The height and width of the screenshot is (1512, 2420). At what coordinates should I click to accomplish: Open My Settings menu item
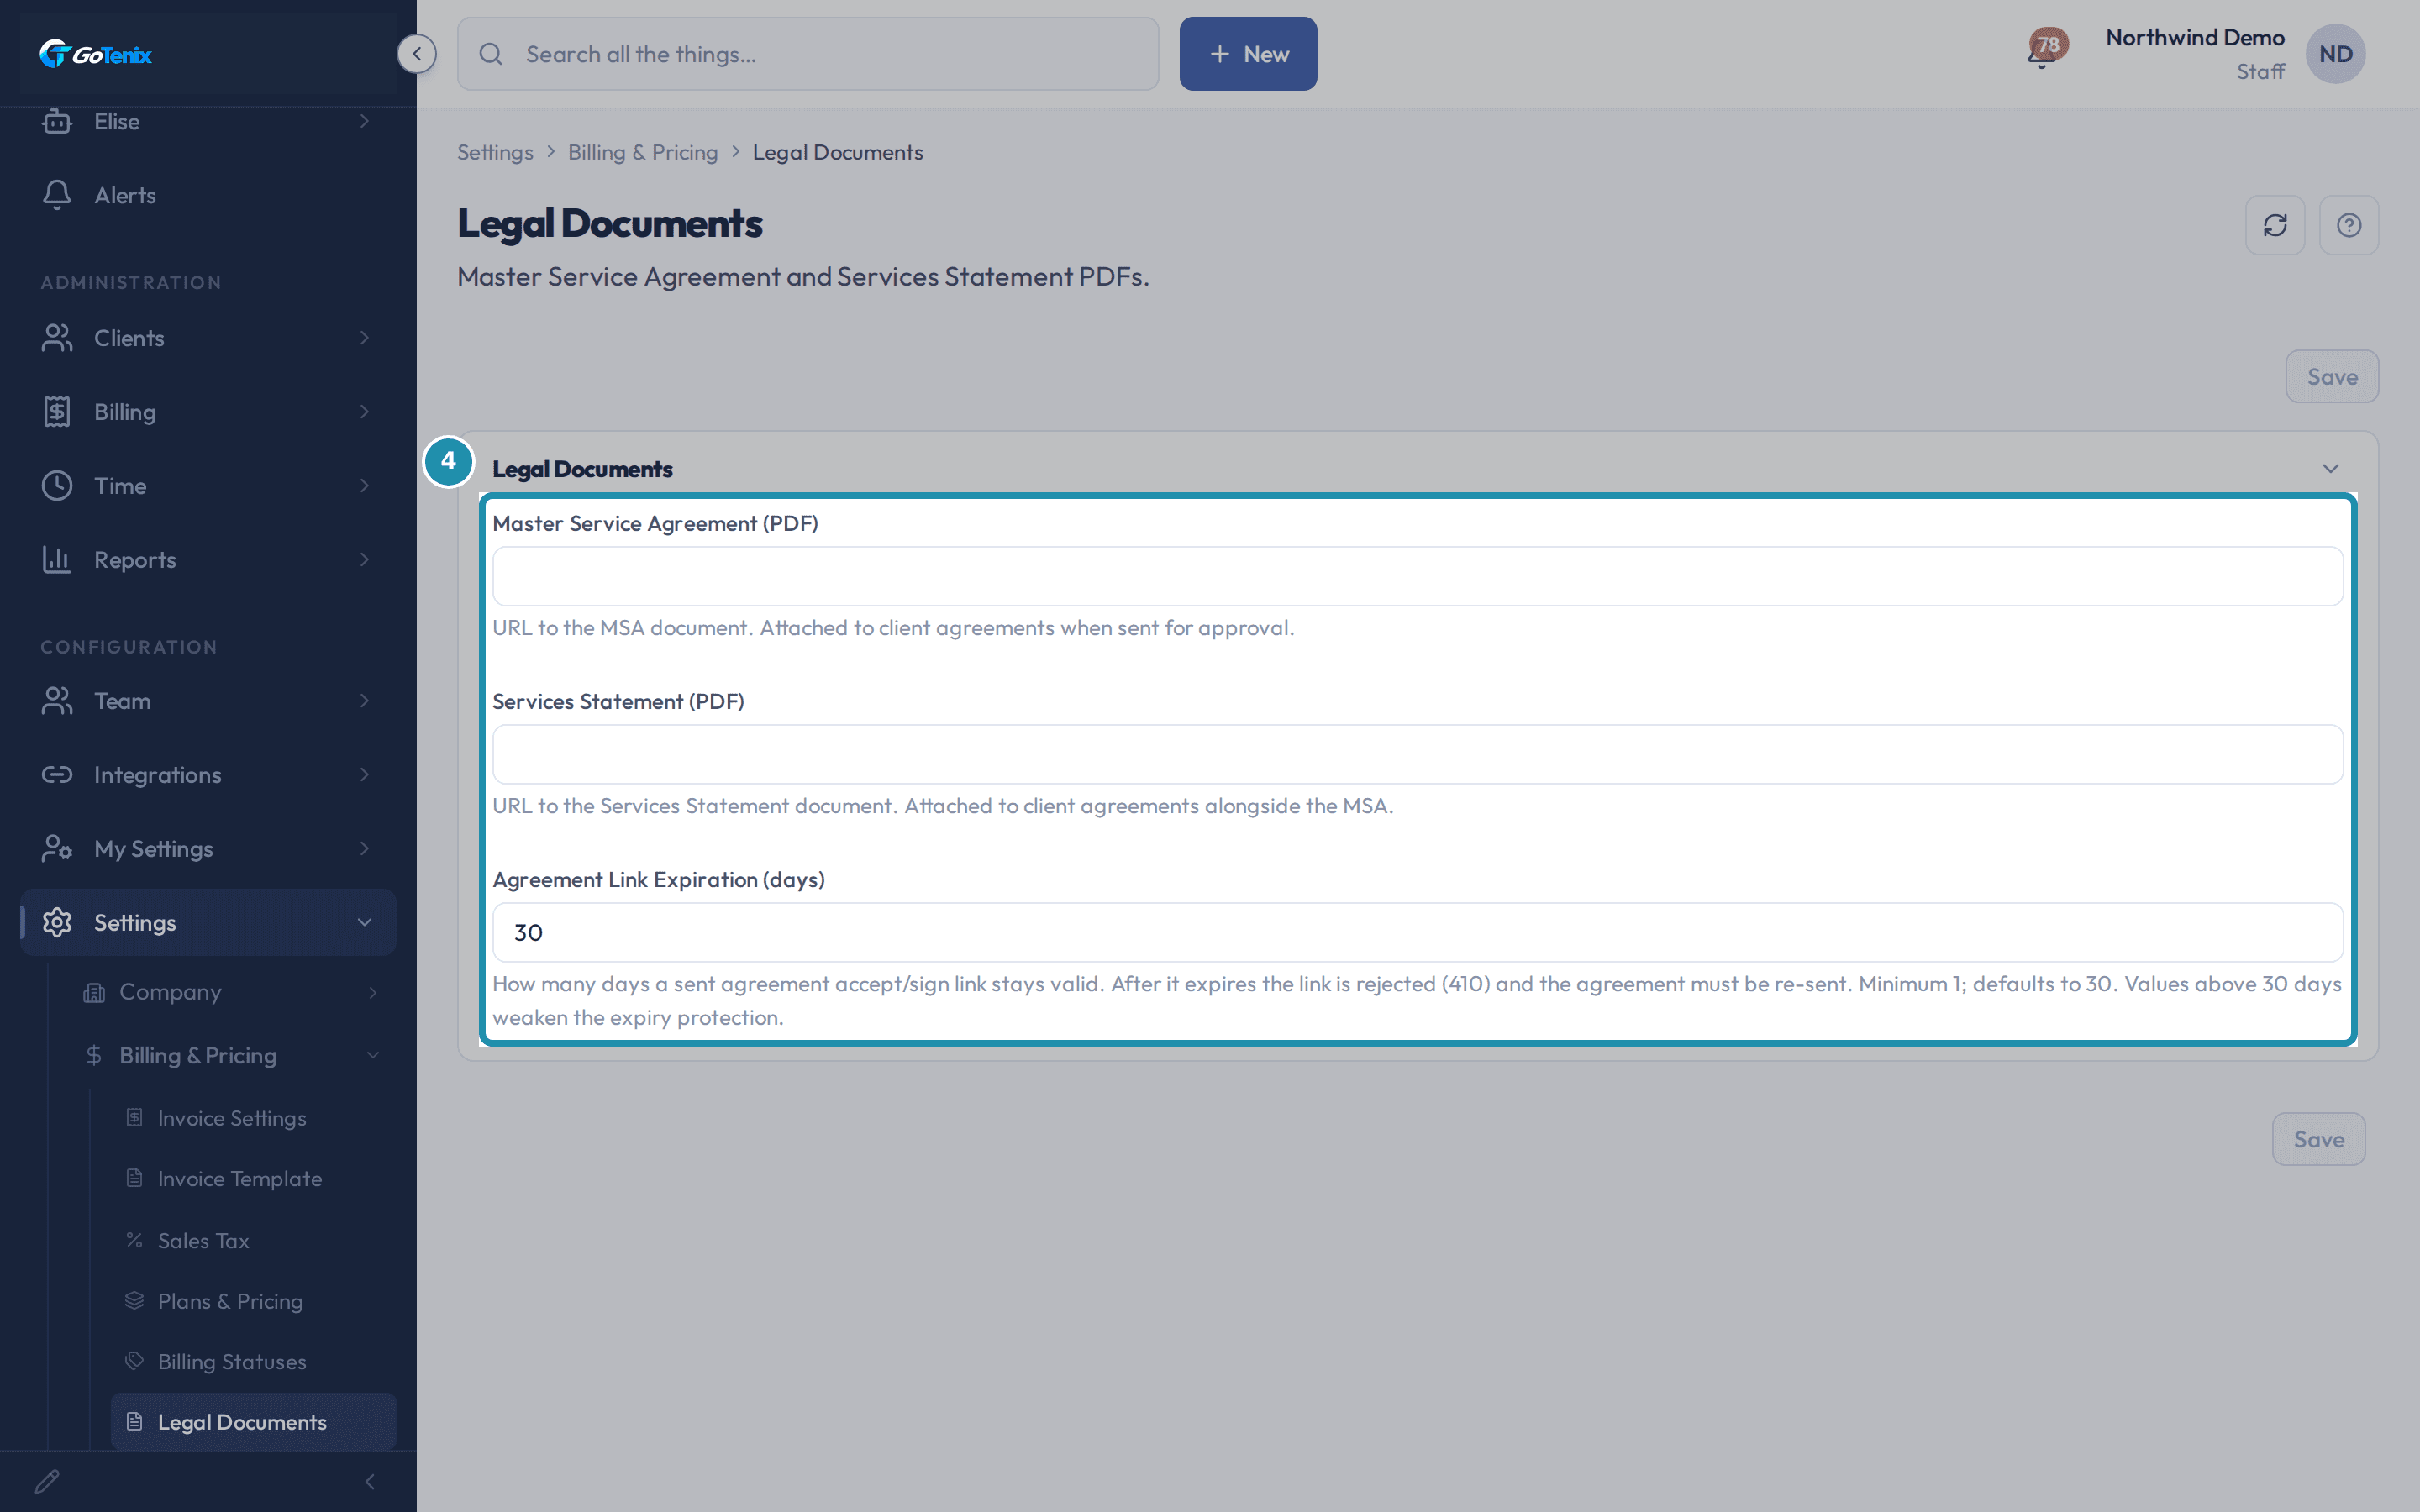(x=208, y=849)
